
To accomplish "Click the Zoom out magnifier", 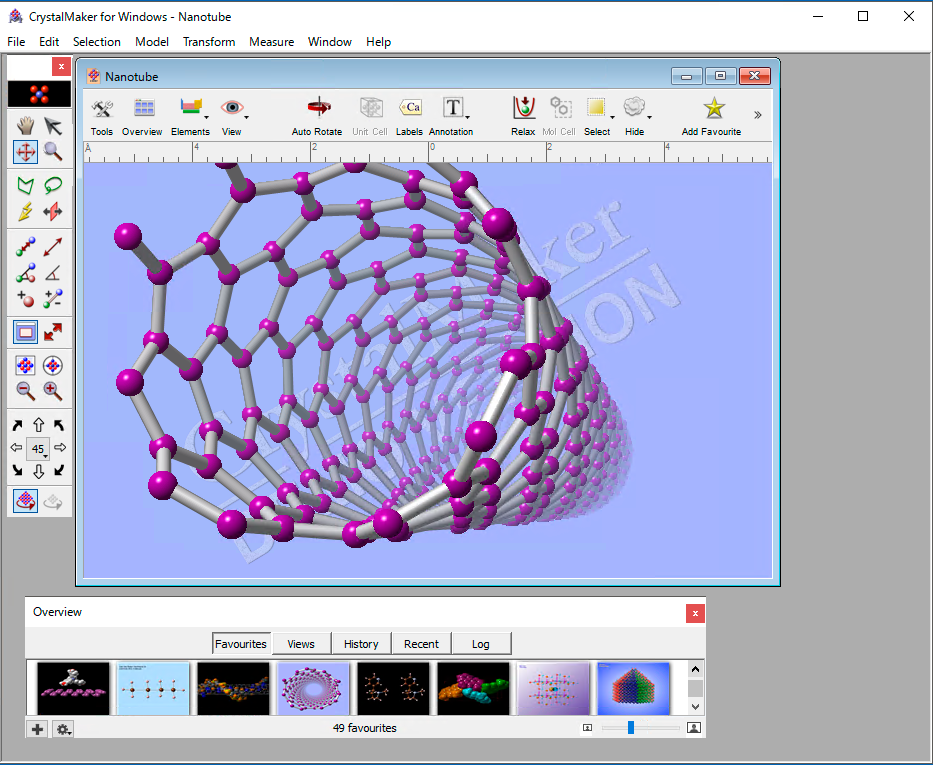I will (x=25, y=391).
